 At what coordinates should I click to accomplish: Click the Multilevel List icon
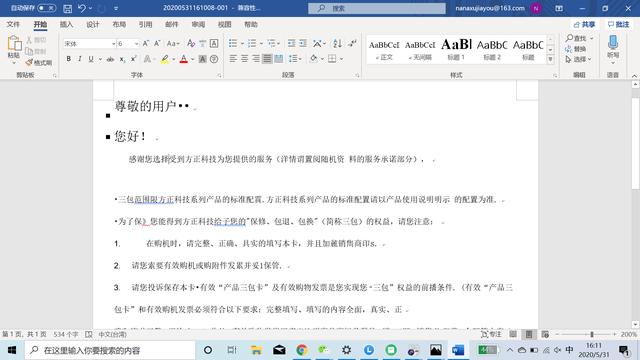pos(271,43)
